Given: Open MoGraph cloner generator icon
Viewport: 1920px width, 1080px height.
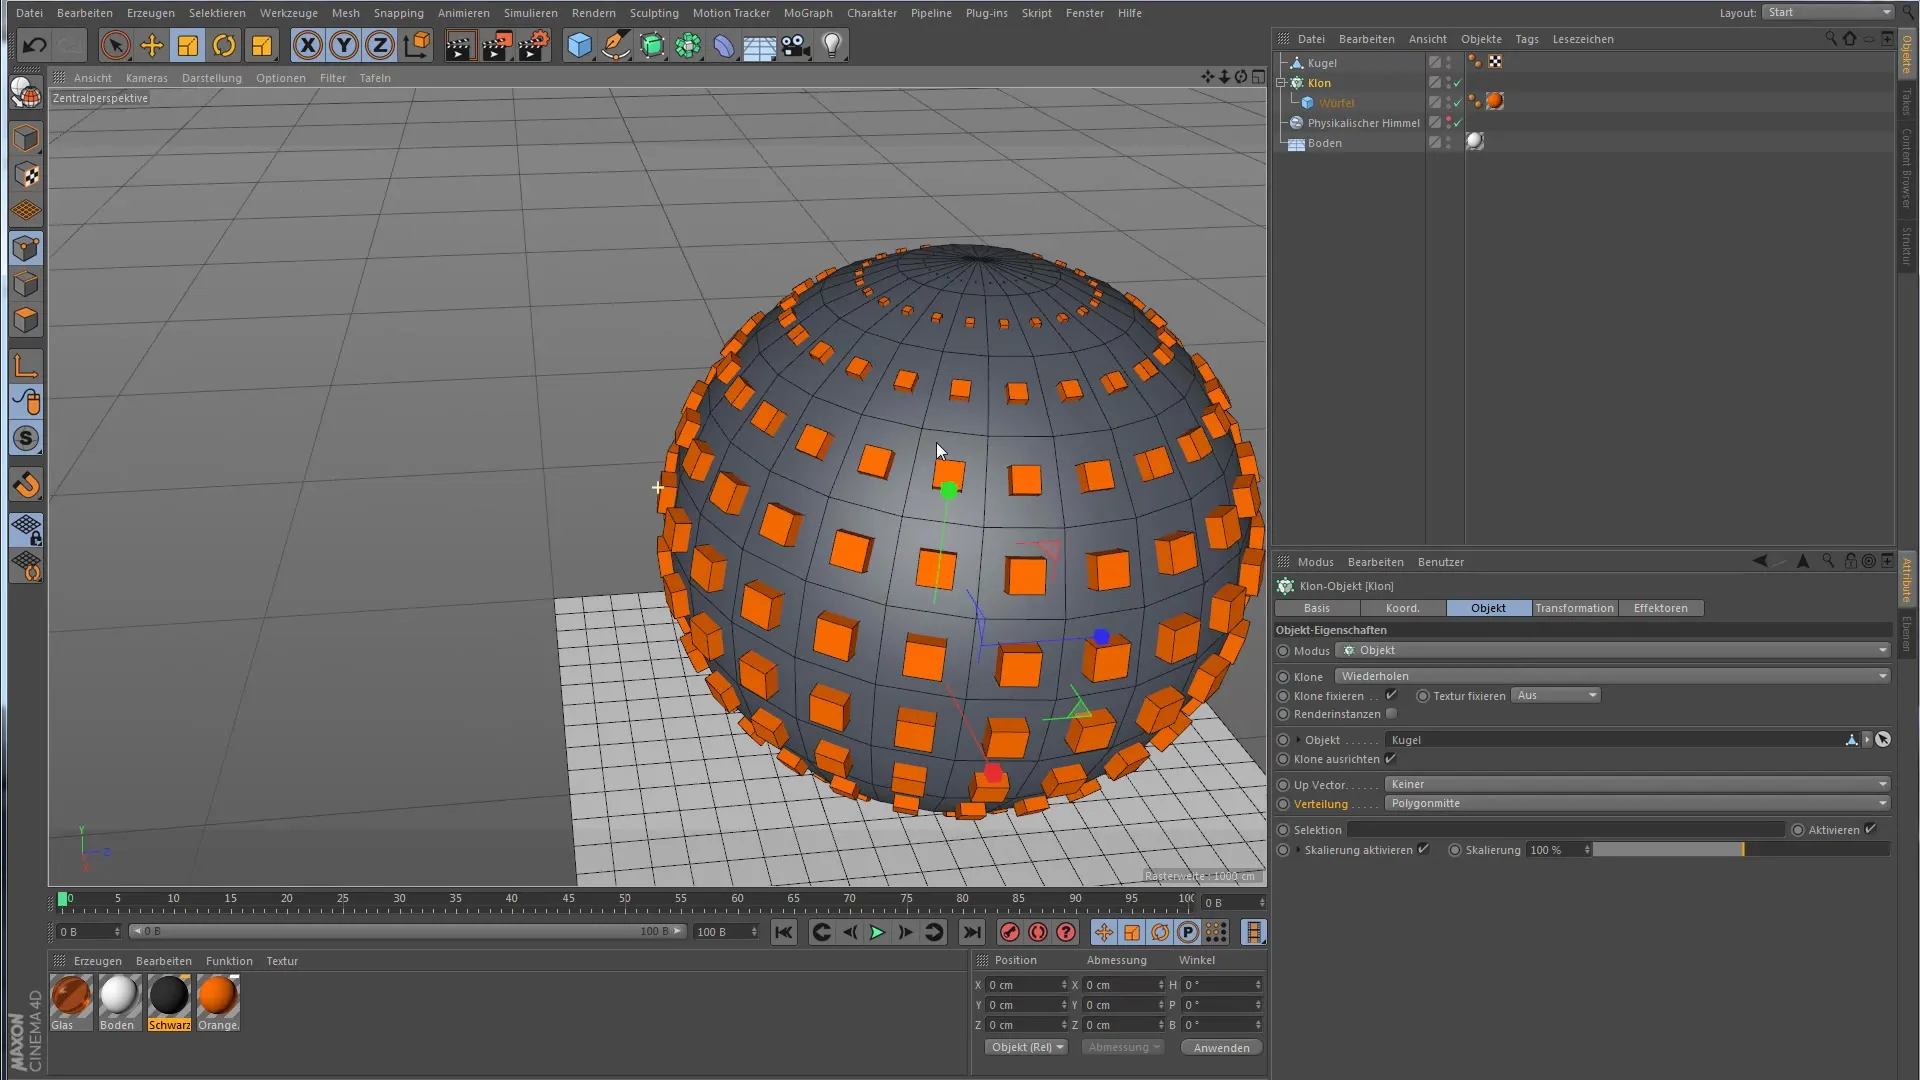Looking at the screenshot, I should pyautogui.click(x=688, y=45).
